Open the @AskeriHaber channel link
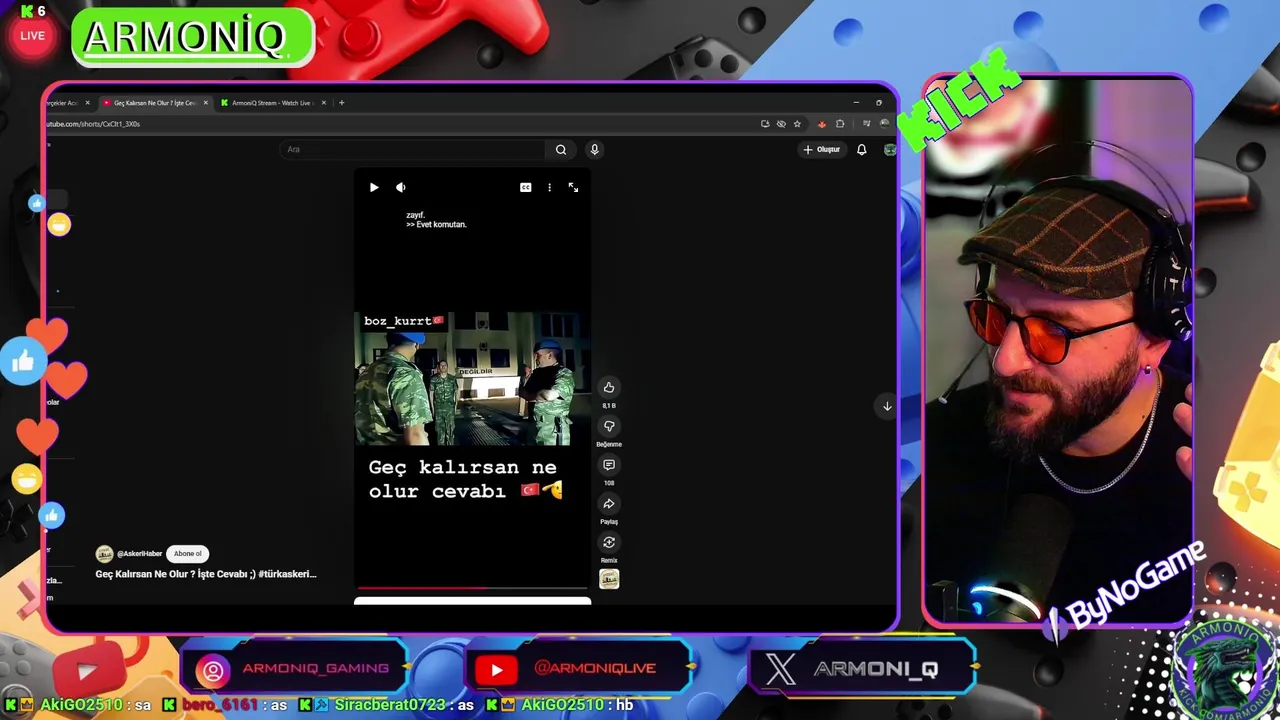The image size is (1280, 720). point(140,554)
